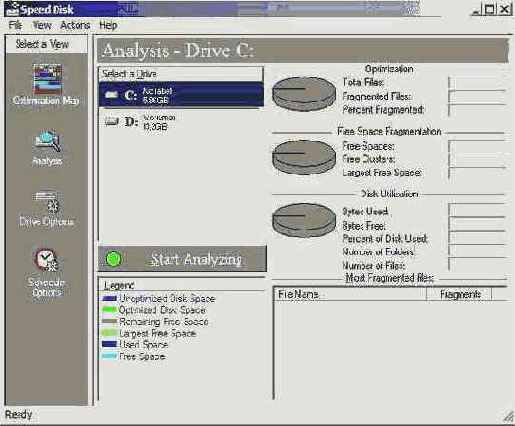
Task: Open the Schedule Options clock icon
Action: point(46,259)
